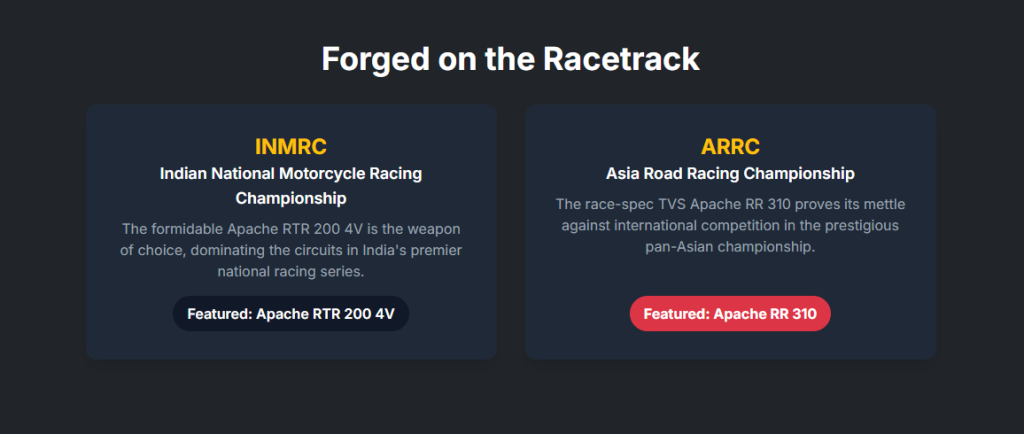Click the word 'Championship' on INMRC subtitle's second line

click(x=291, y=198)
